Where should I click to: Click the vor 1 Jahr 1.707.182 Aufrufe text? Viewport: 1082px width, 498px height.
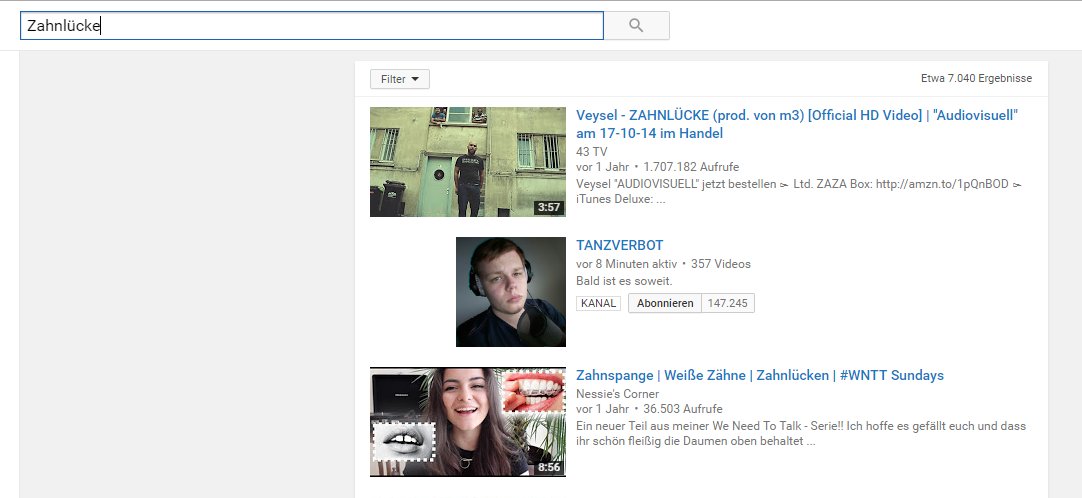coord(658,167)
